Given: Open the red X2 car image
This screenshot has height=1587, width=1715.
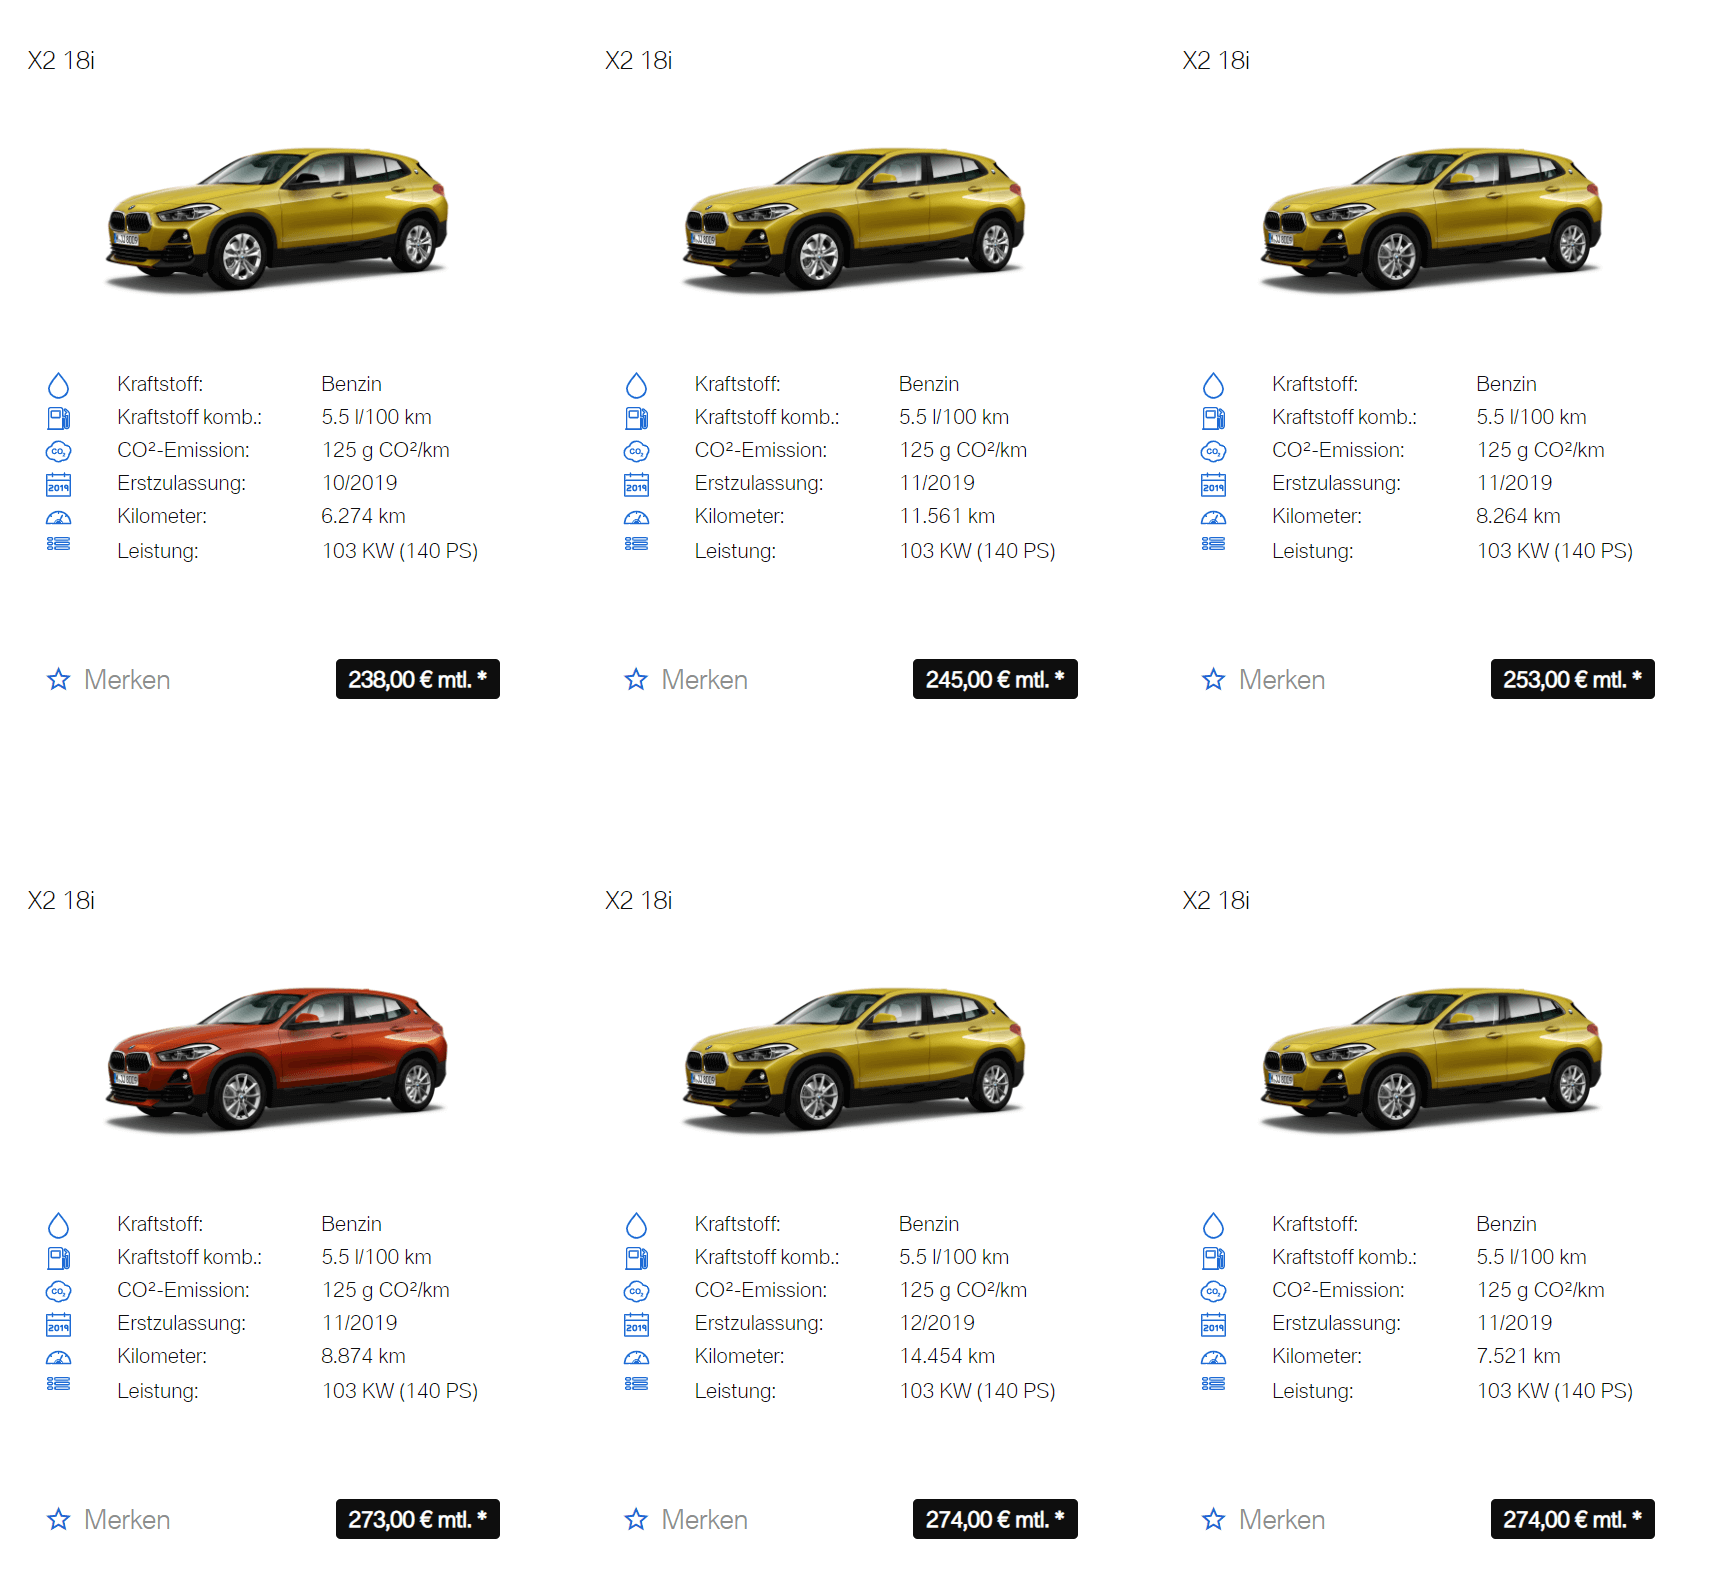Looking at the screenshot, I should (x=277, y=1060).
